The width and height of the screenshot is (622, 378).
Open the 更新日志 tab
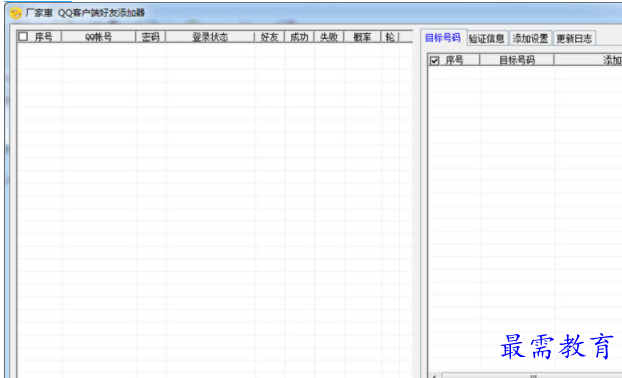coord(574,38)
